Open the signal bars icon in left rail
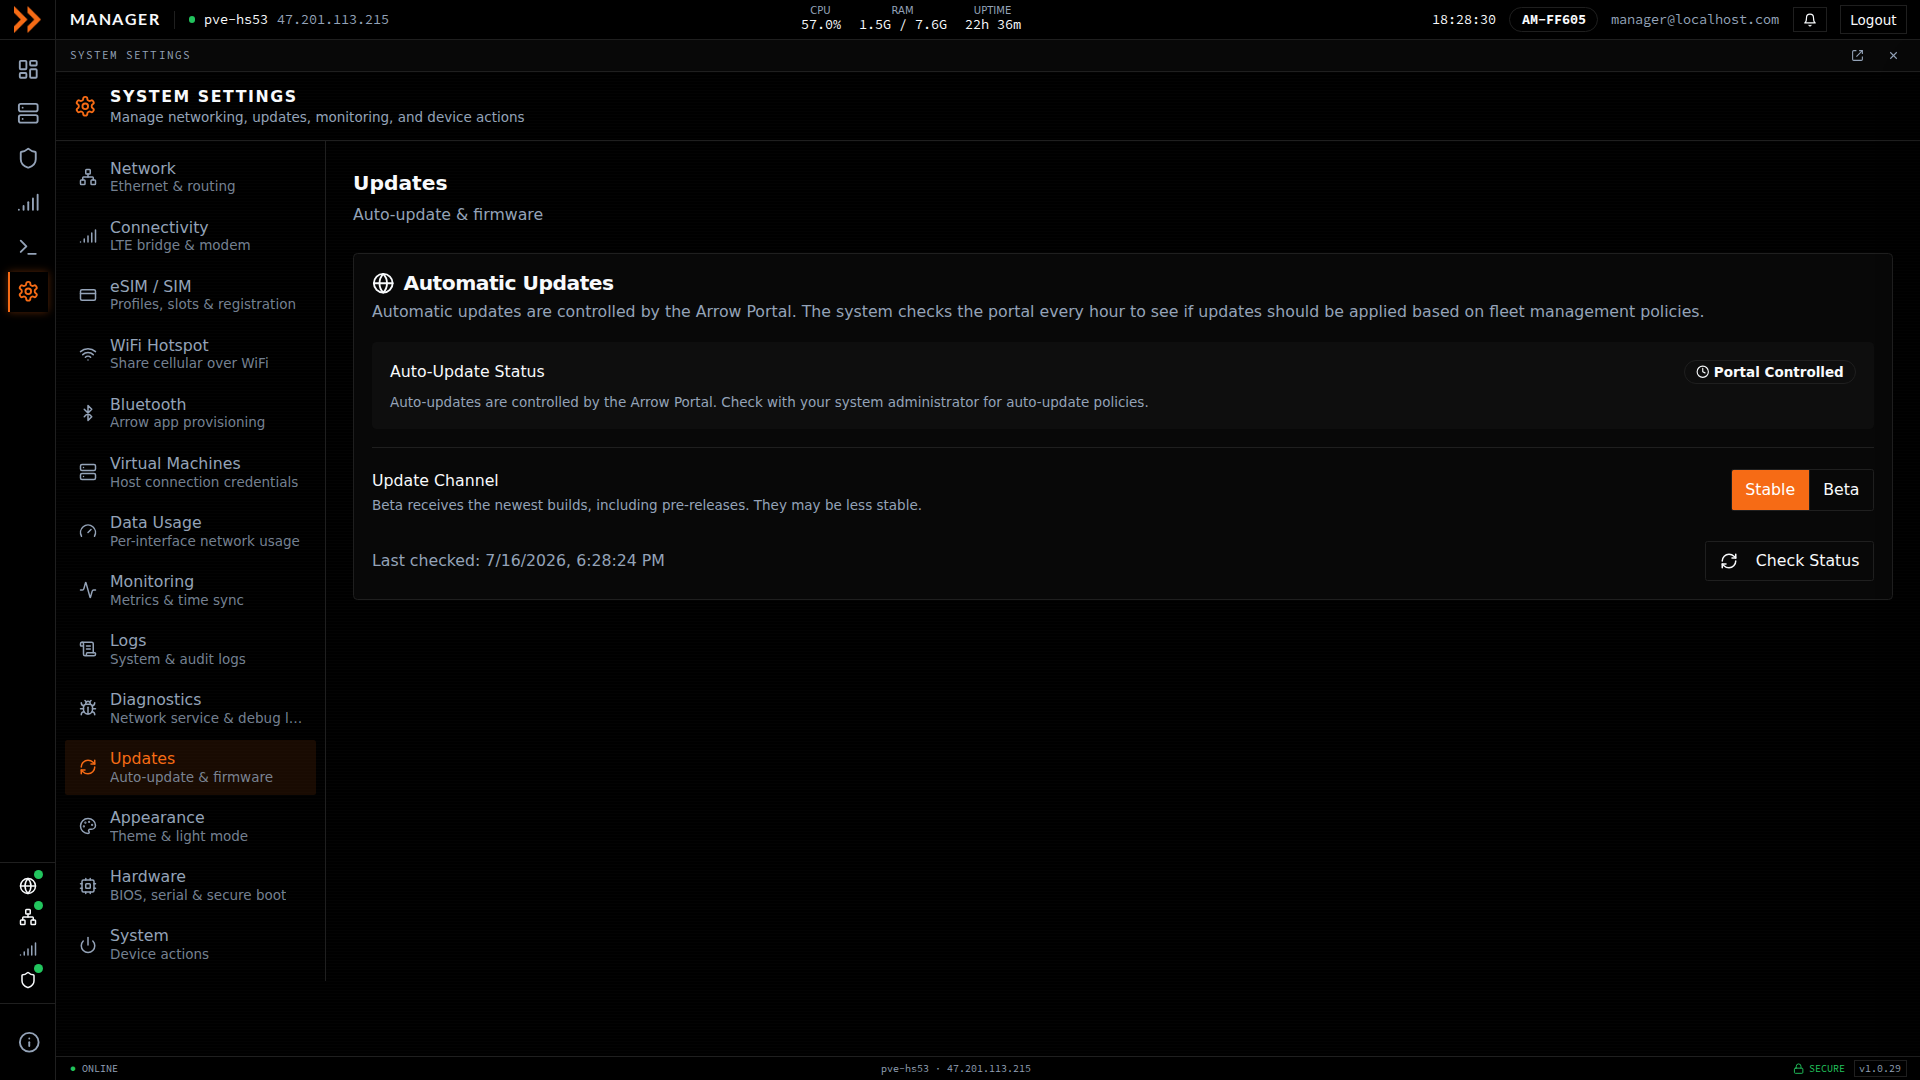 (28, 203)
